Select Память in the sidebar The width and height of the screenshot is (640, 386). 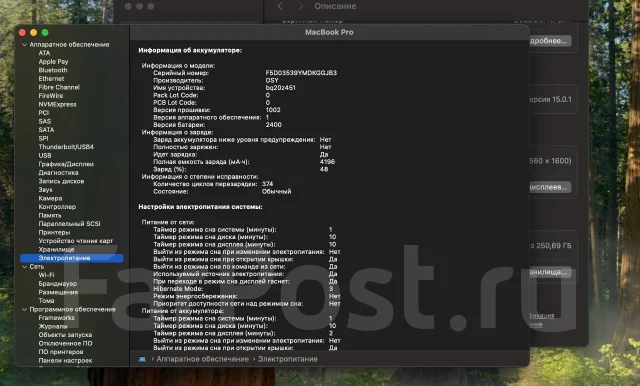tap(49, 215)
